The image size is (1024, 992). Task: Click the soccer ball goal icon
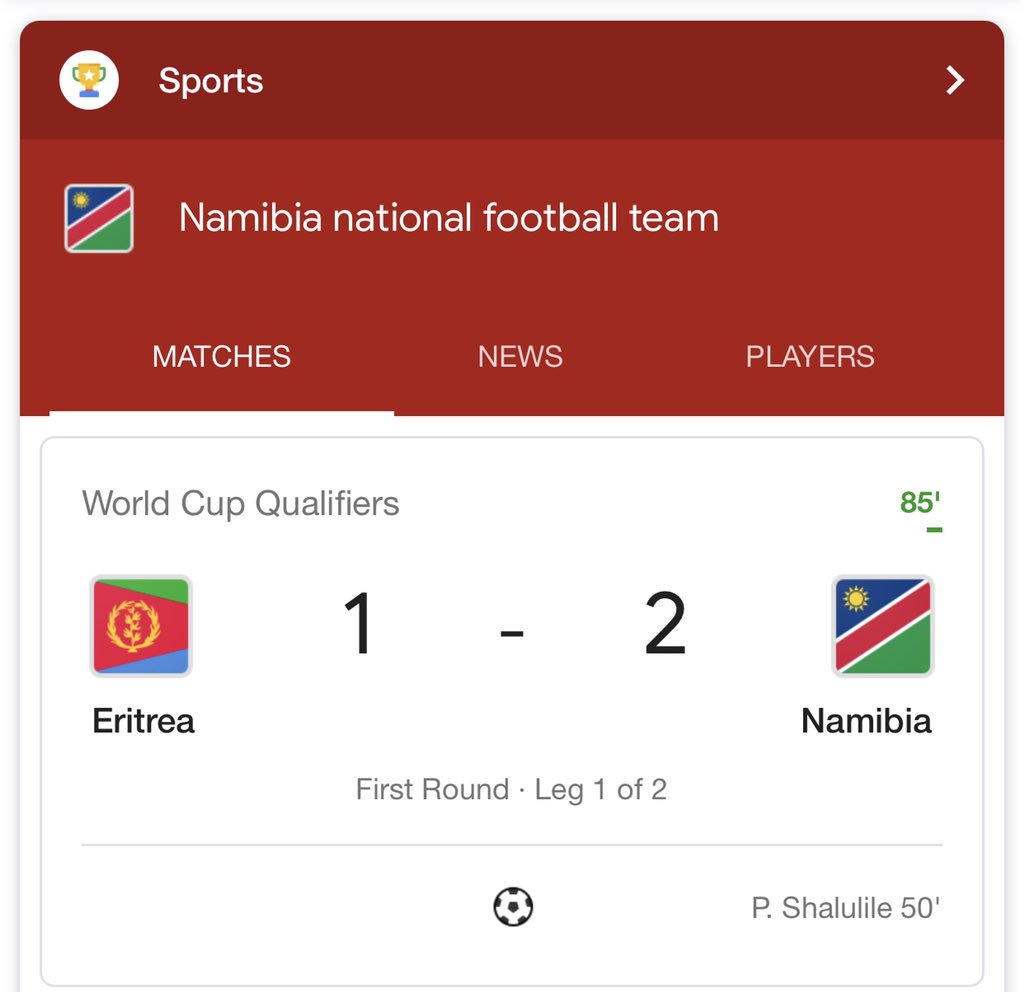tap(513, 906)
